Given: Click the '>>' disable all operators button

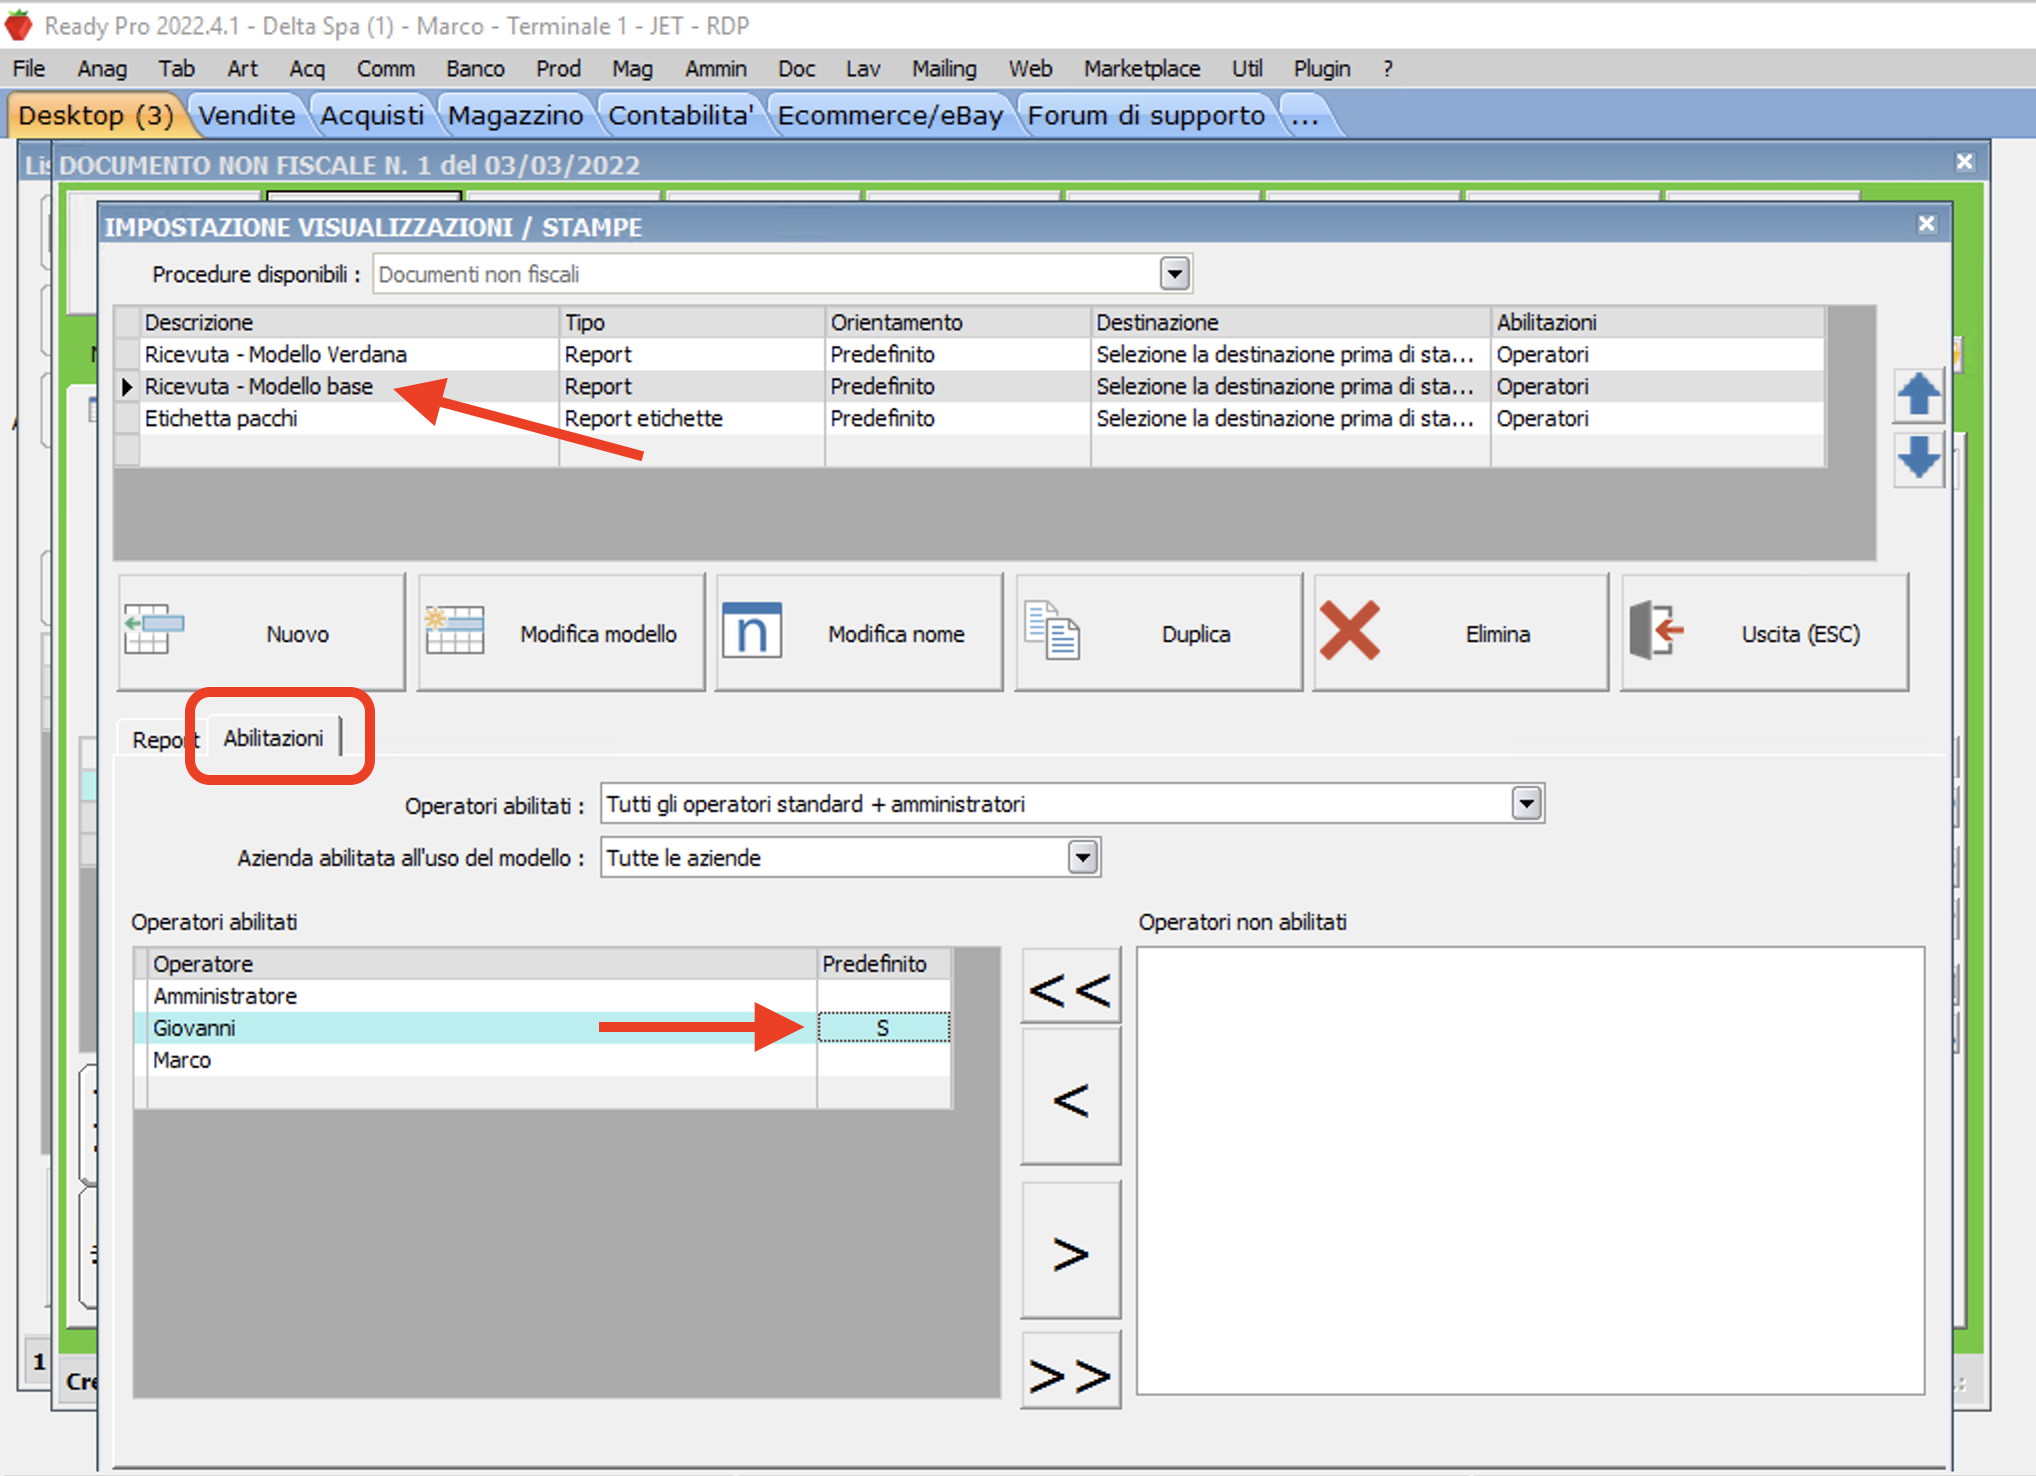Looking at the screenshot, I should (1070, 1373).
